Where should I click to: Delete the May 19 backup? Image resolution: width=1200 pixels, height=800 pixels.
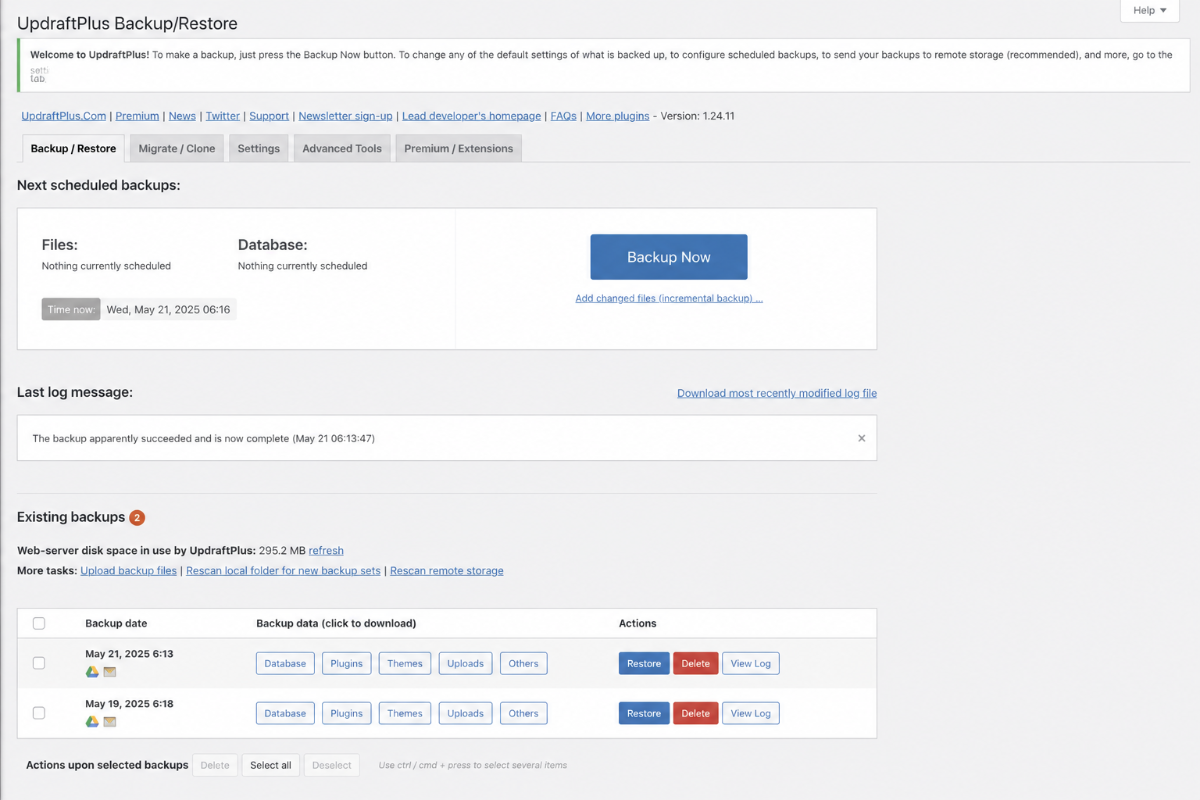(x=696, y=713)
